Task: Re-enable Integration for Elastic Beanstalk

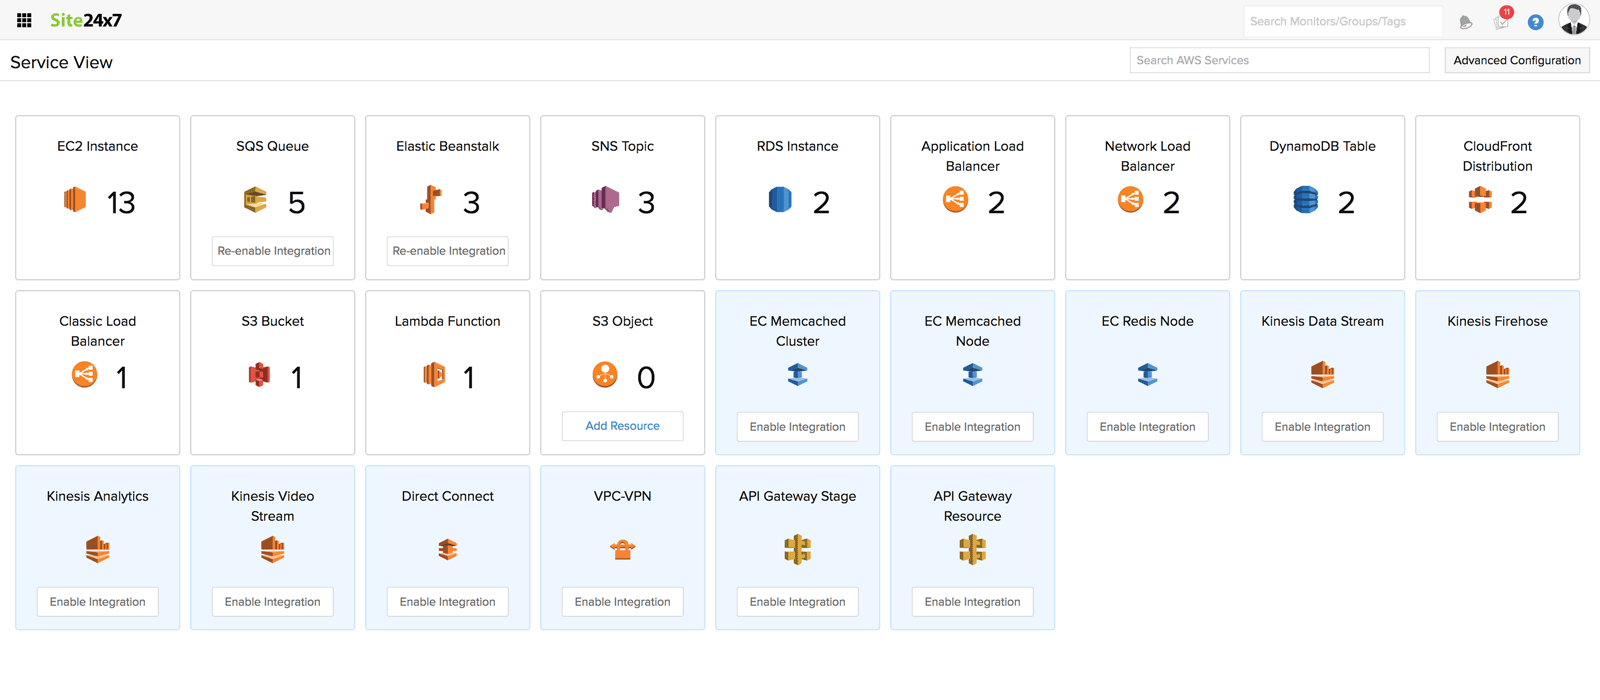Action: (x=448, y=251)
